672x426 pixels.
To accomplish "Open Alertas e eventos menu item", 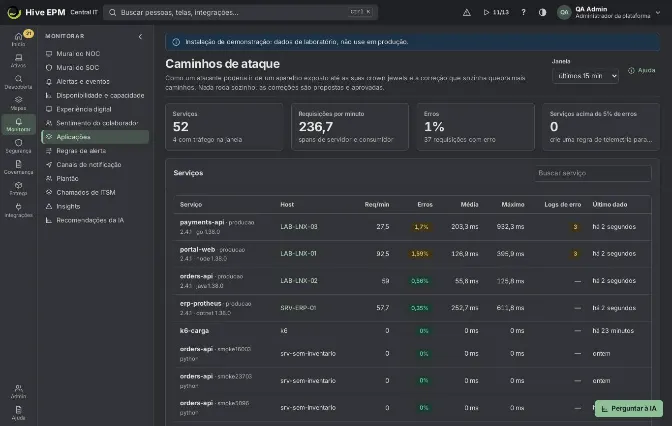I will [x=95, y=81].
